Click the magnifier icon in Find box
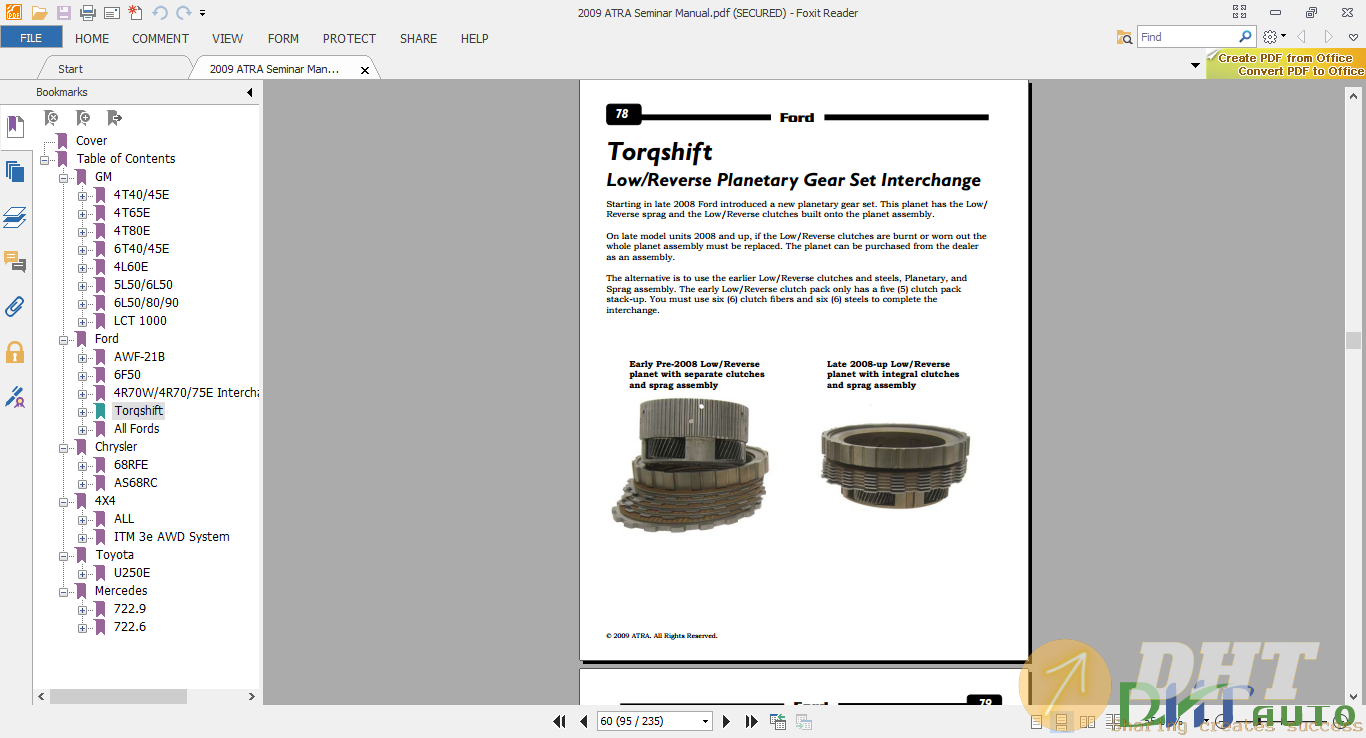This screenshot has width=1366, height=738. (1245, 37)
